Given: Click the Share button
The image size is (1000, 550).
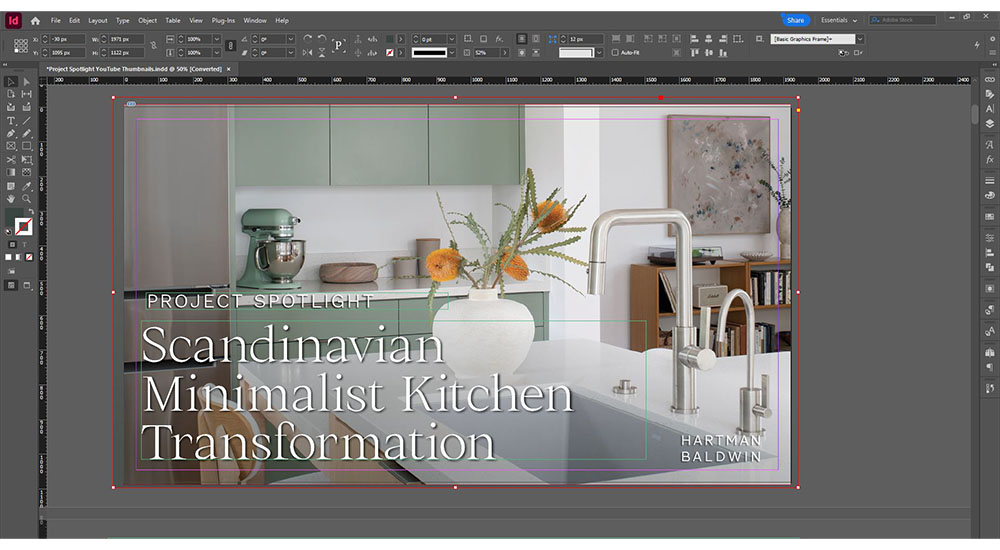Looking at the screenshot, I should click(x=795, y=20).
